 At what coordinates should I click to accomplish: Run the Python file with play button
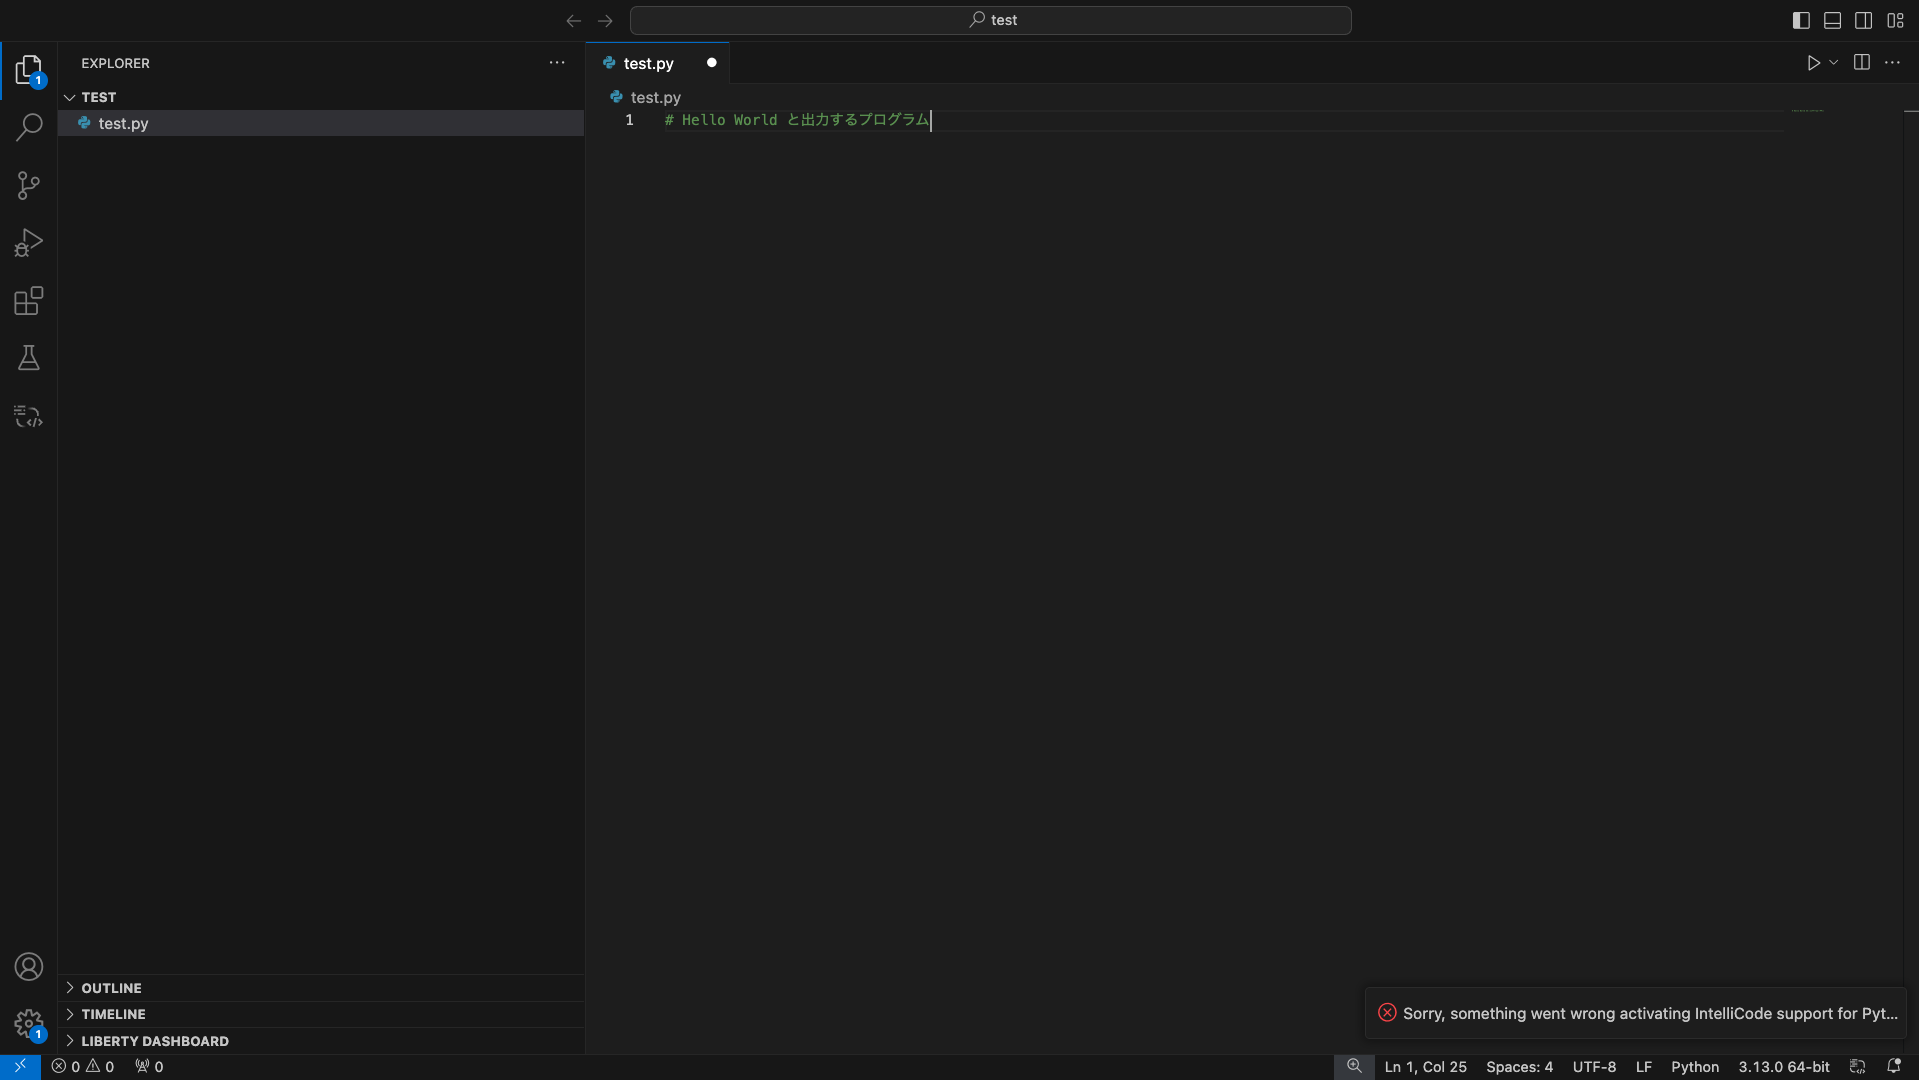point(1813,63)
